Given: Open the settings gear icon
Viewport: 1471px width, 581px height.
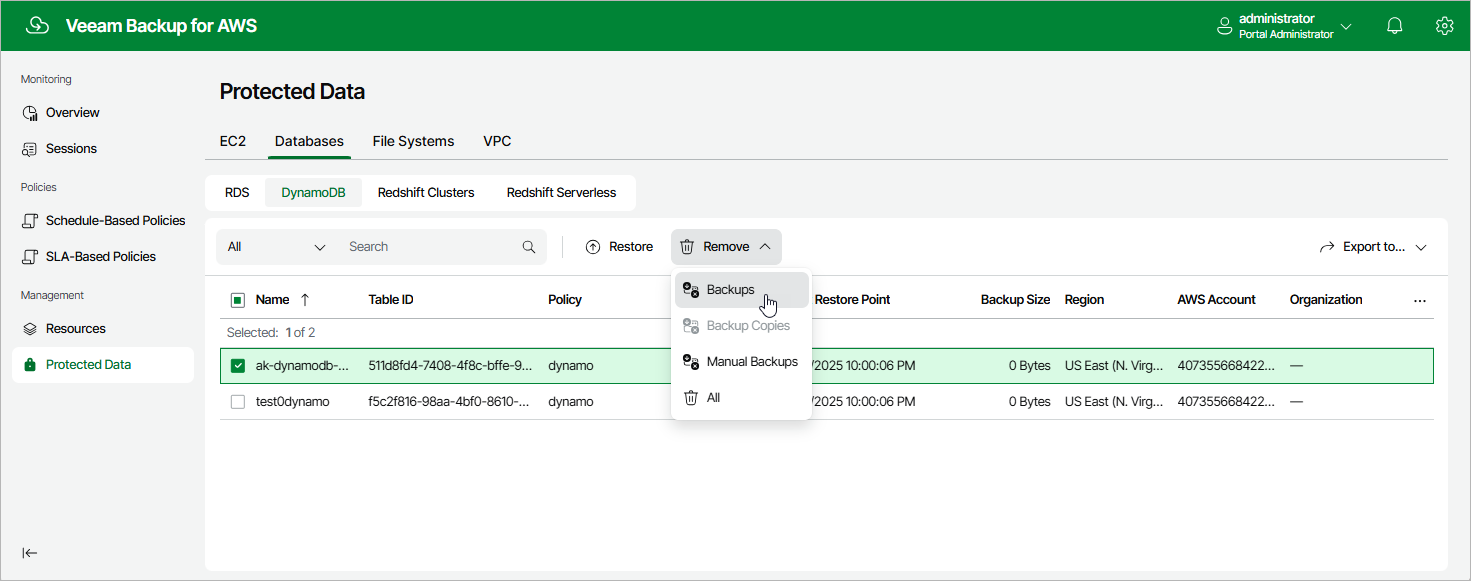Looking at the screenshot, I should (1444, 26).
